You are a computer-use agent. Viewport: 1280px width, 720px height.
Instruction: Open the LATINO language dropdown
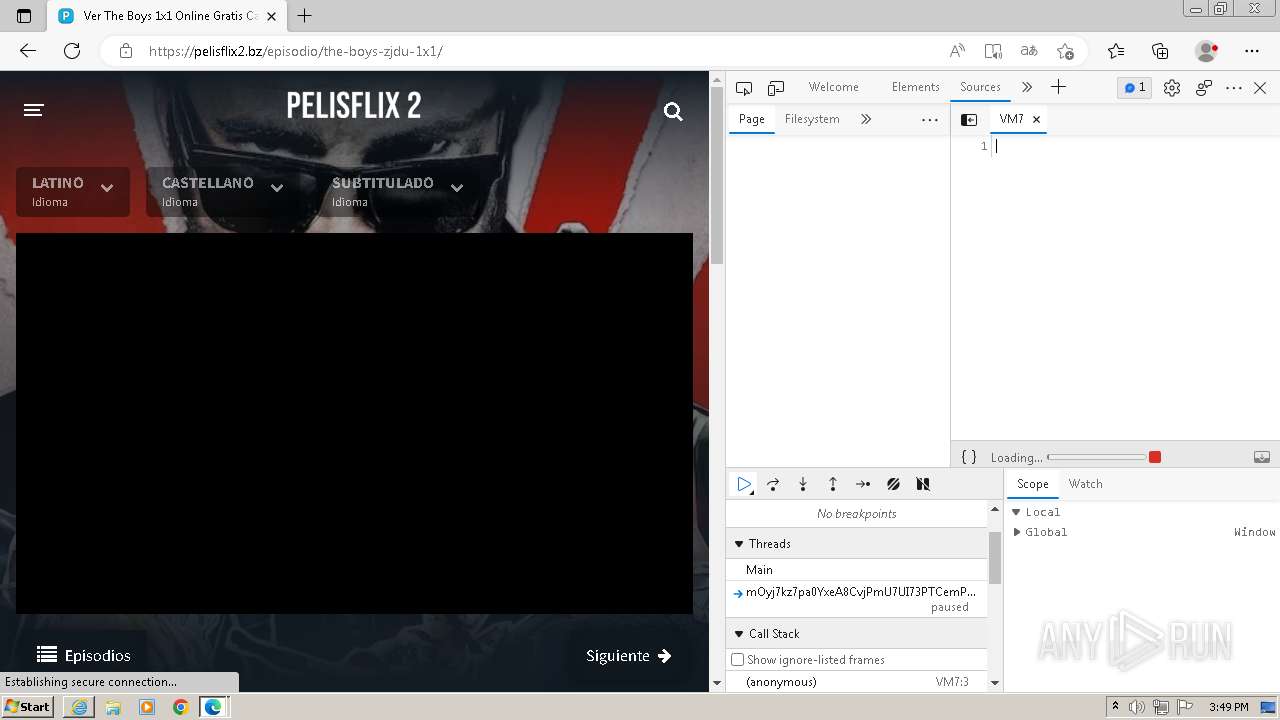click(73, 191)
